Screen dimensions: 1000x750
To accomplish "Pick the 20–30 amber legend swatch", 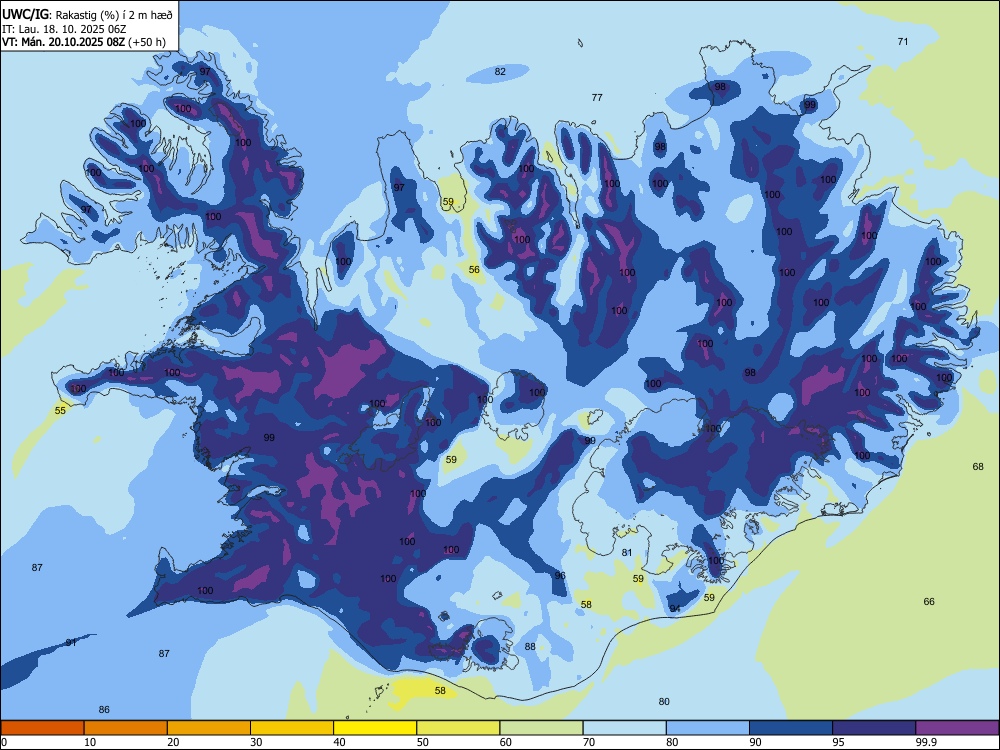I will click(209, 728).
